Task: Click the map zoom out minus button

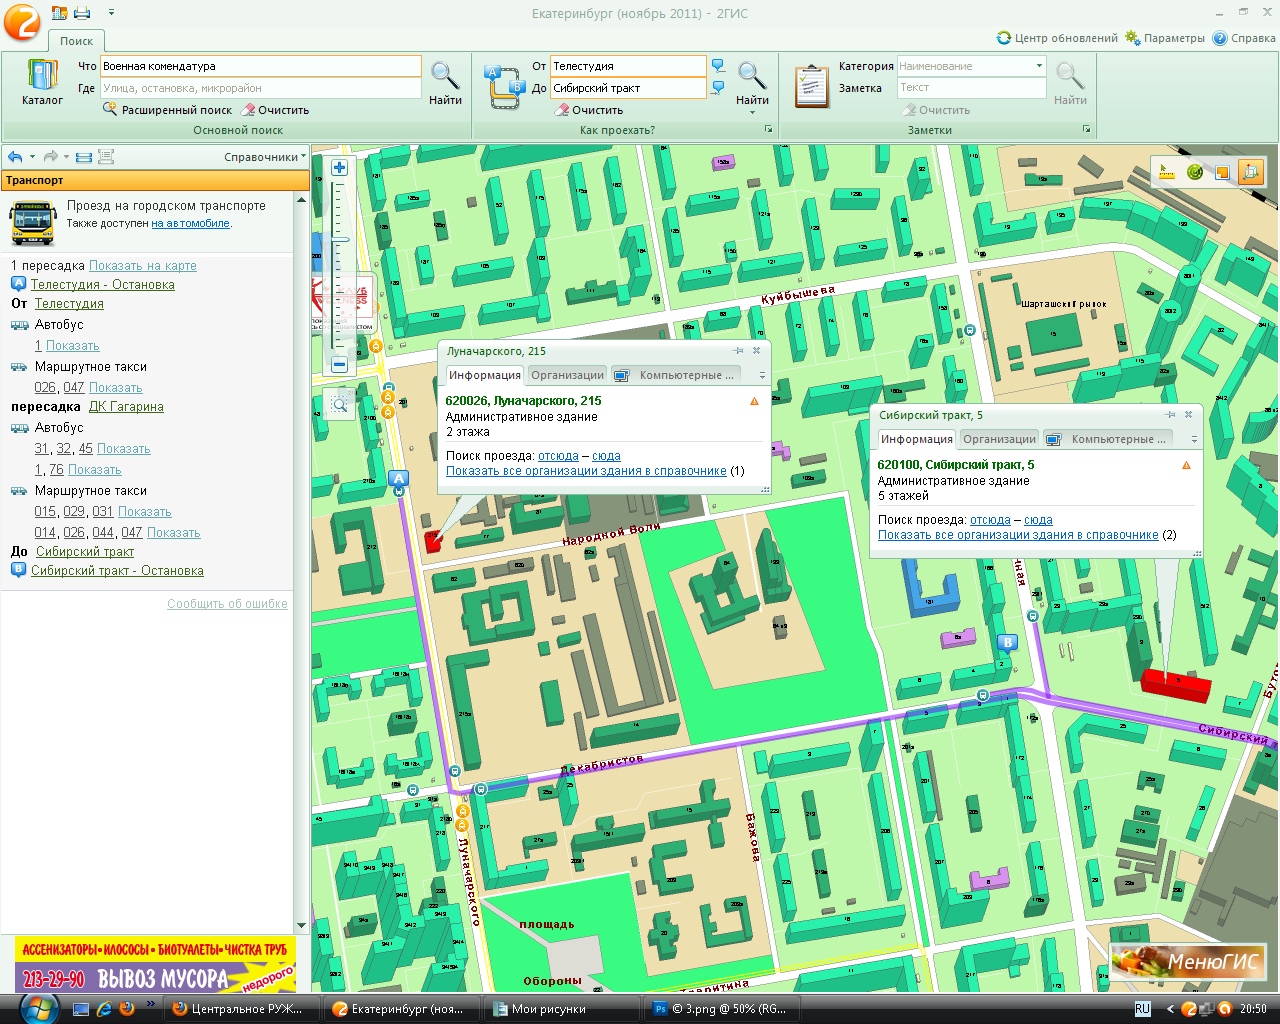Action: [340, 365]
